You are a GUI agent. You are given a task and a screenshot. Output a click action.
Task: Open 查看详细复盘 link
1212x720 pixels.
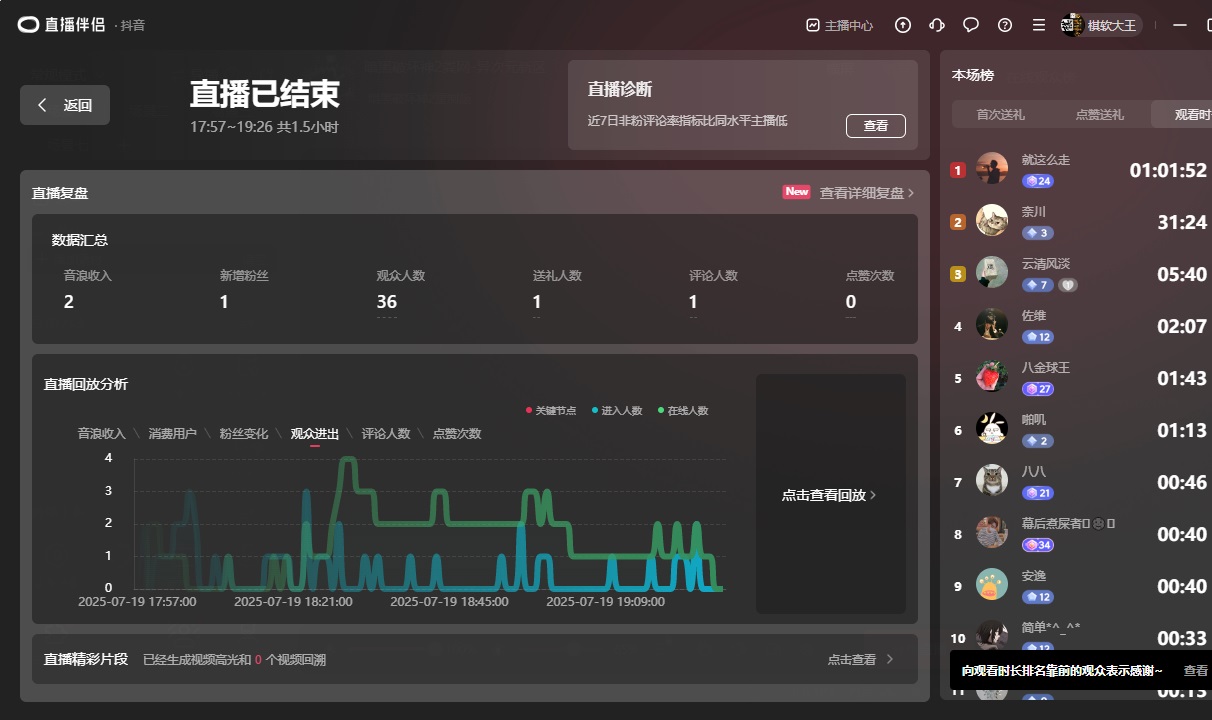(867, 193)
